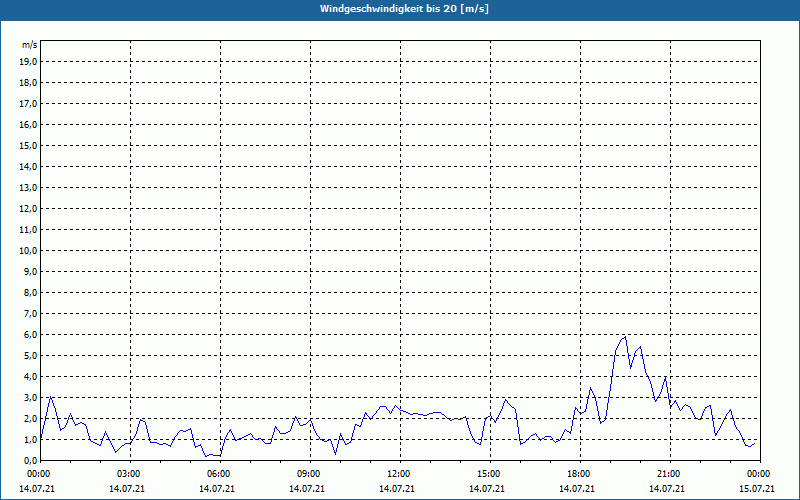Click on '13,0' axis tick label
The image size is (800, 500).
pyautogui.click(x=28, y=187)
